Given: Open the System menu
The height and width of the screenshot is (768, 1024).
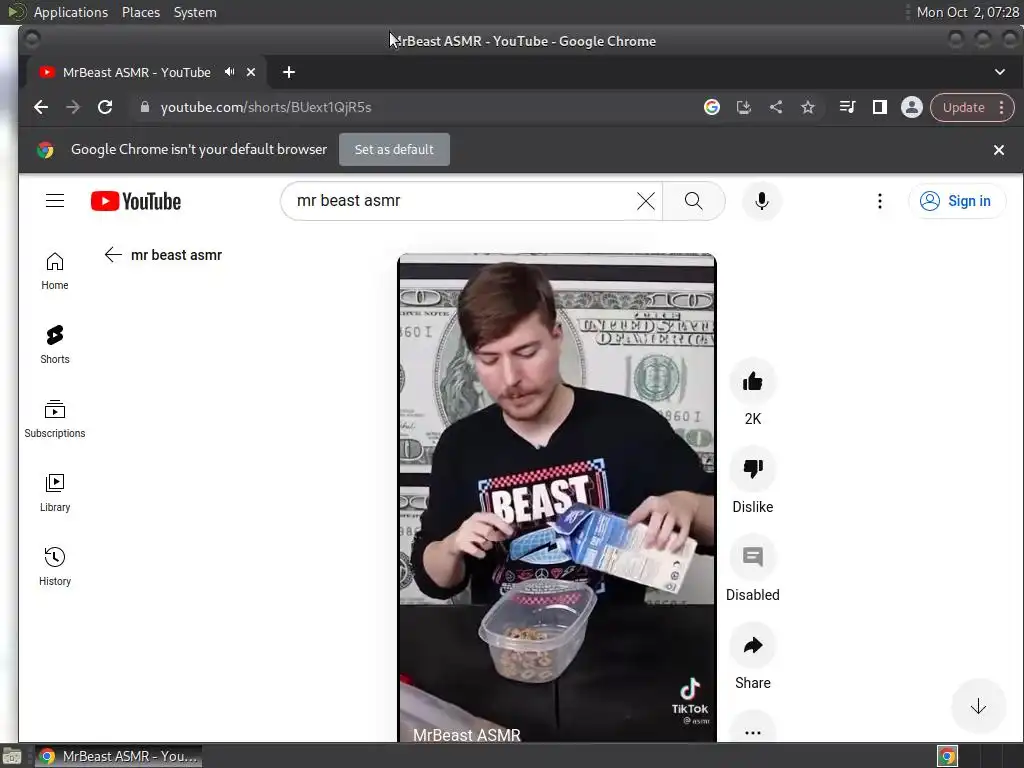Looking at the screenshot, I should click(195, 12).
